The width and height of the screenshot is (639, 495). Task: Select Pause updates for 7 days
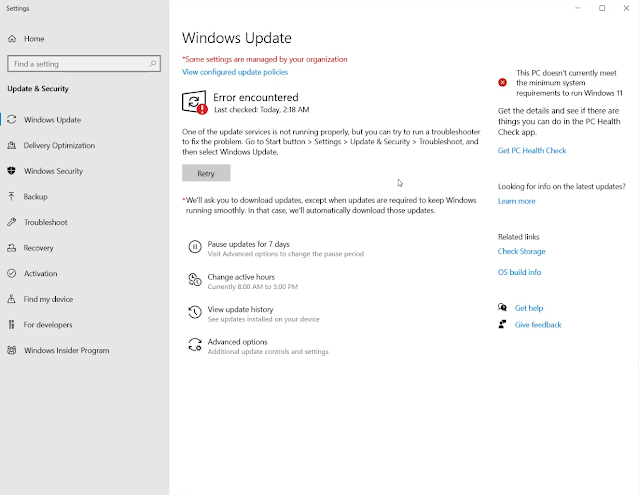pyautogui.click(x=276, y=249)
